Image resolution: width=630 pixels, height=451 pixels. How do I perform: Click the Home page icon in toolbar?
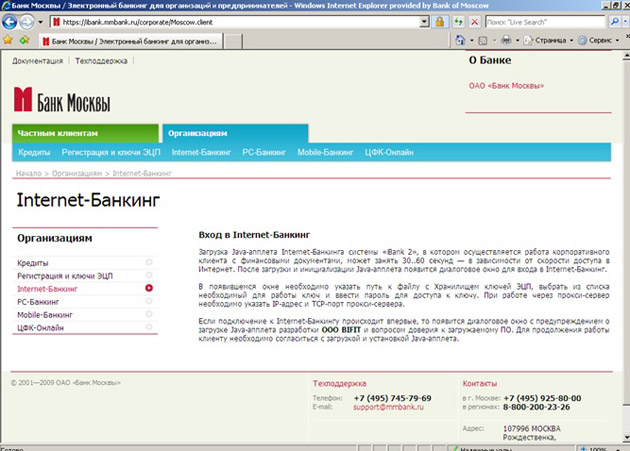pyautogui.click(x=460, y=40)
